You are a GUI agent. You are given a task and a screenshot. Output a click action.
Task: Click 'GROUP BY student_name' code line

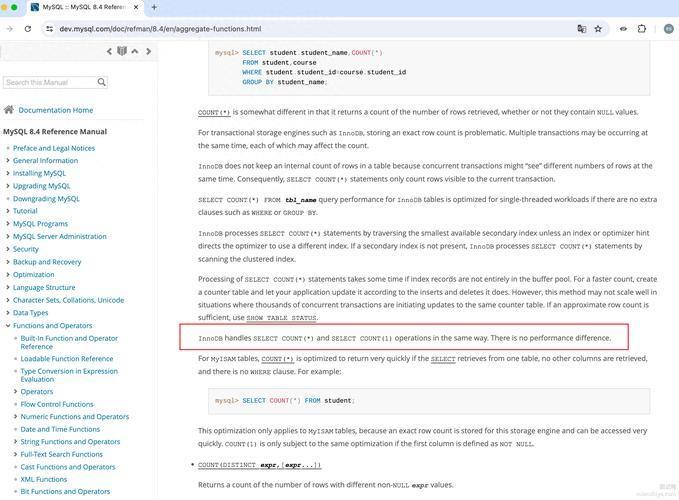coord(285,82)
